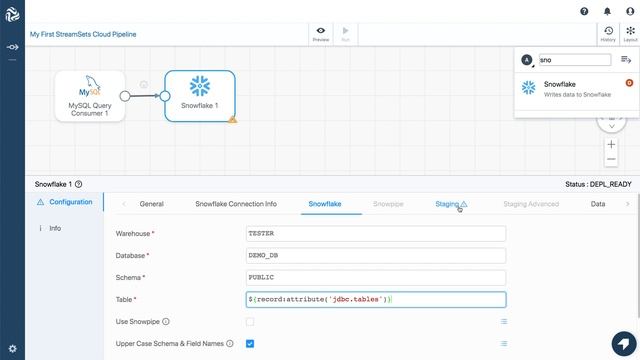The image size is (640, 360).
Task: Click MySQL stage output connector circle
Action: tap(125, 96)
